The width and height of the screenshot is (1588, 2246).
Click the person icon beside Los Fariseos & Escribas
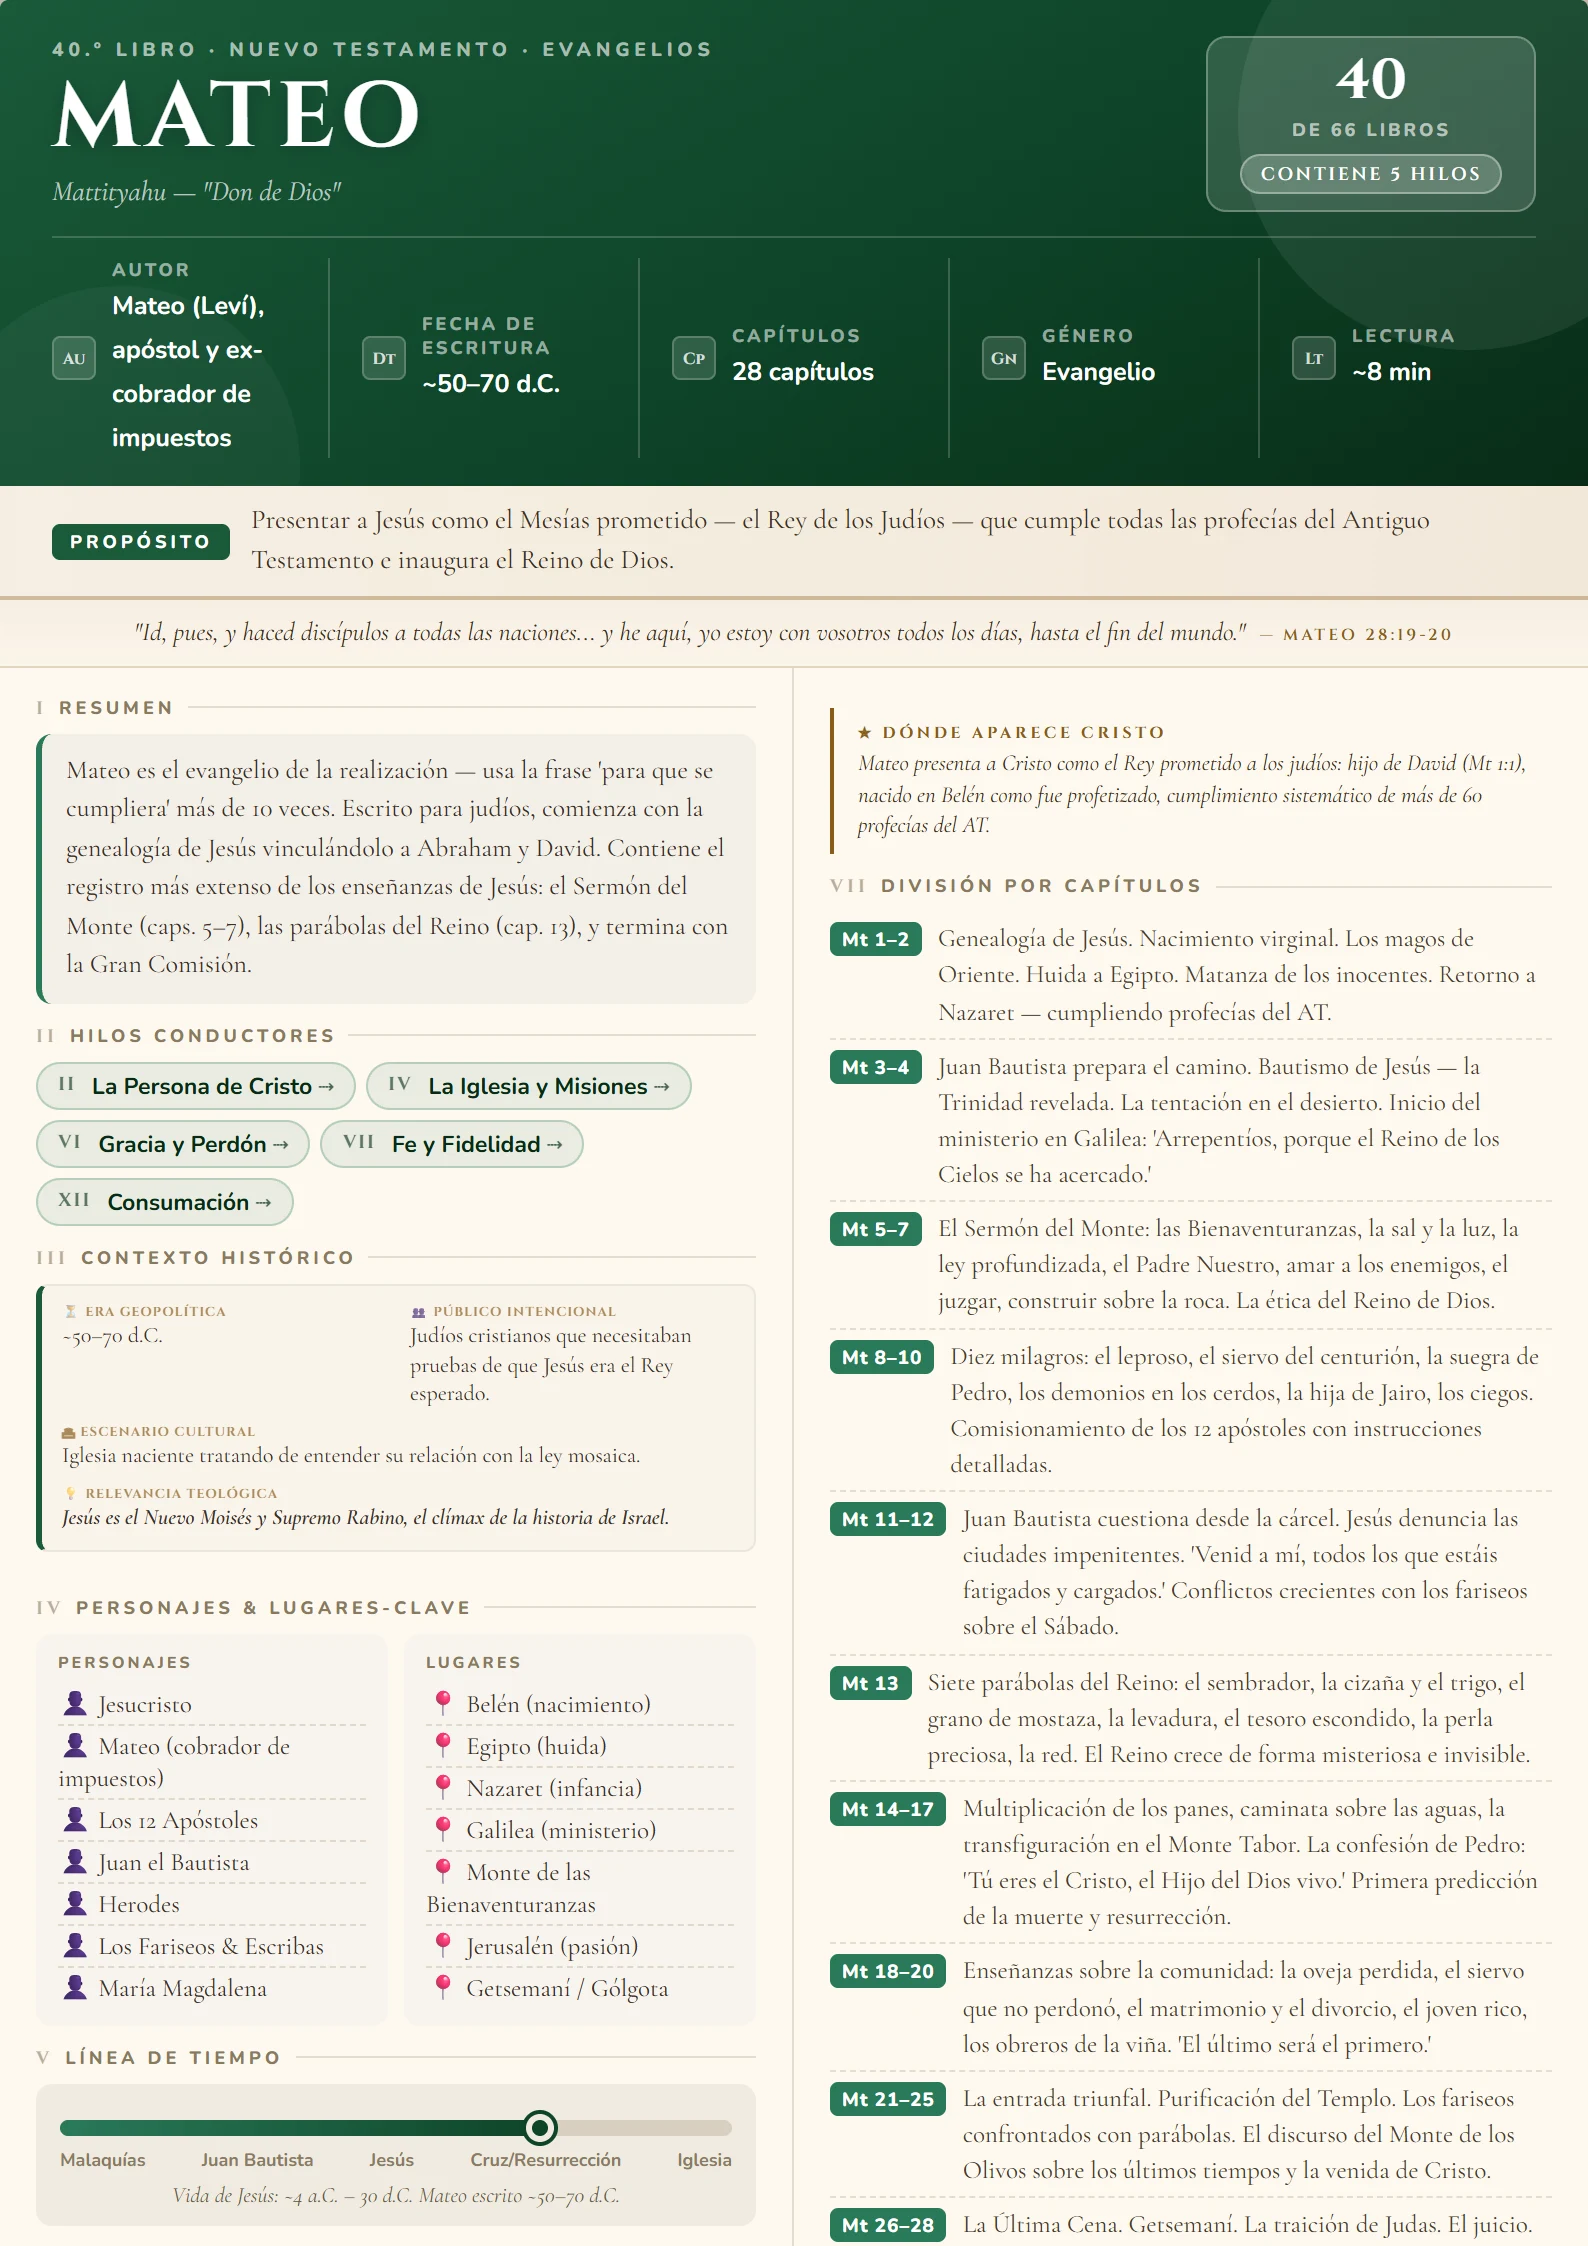(75, 1945)
